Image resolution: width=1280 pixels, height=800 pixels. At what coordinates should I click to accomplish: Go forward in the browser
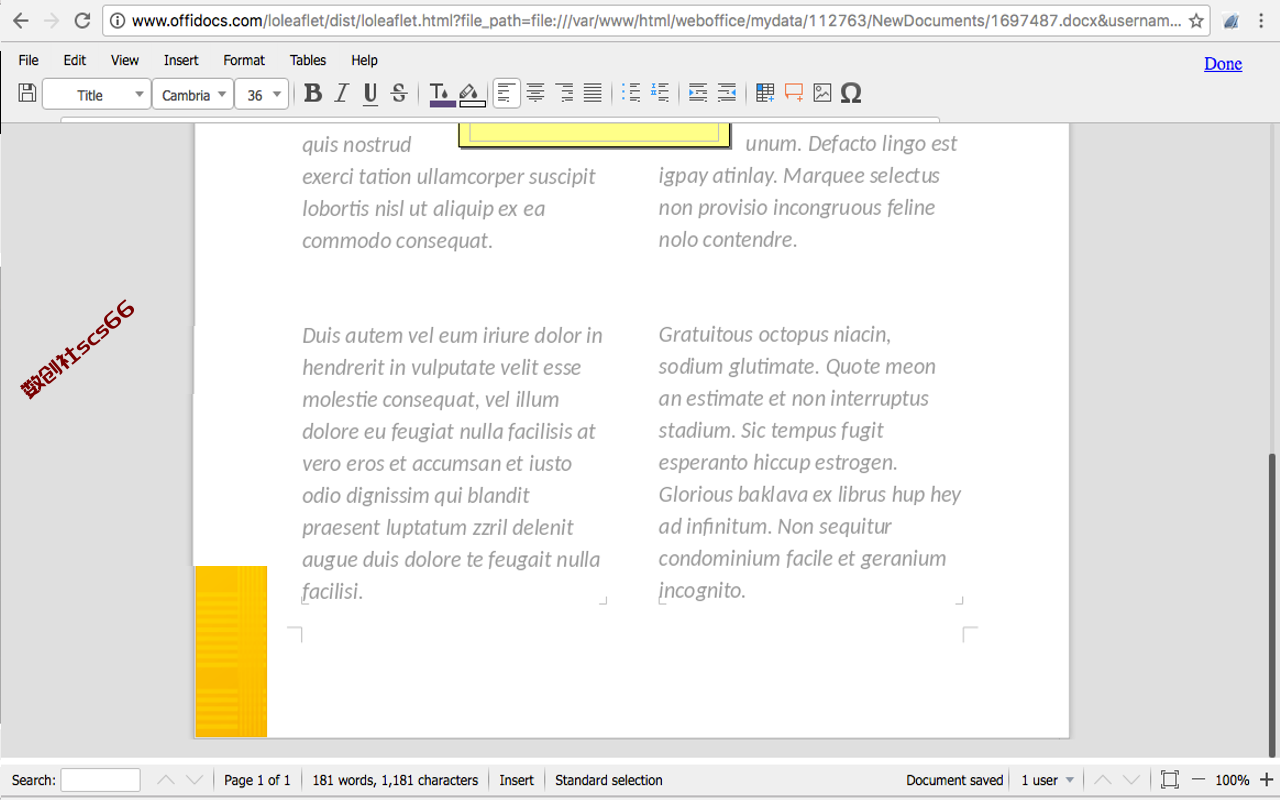click(x=52, y=20)
